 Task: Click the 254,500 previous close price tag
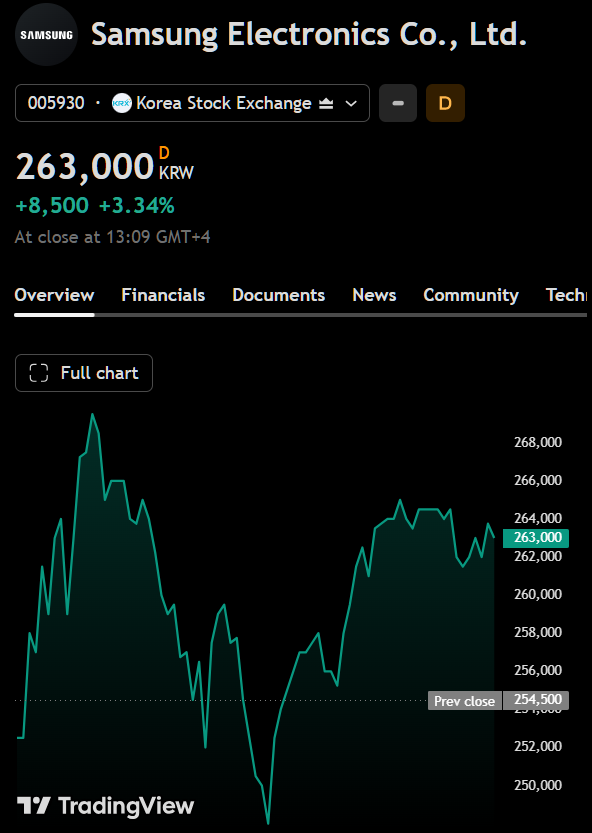(536, 701)
